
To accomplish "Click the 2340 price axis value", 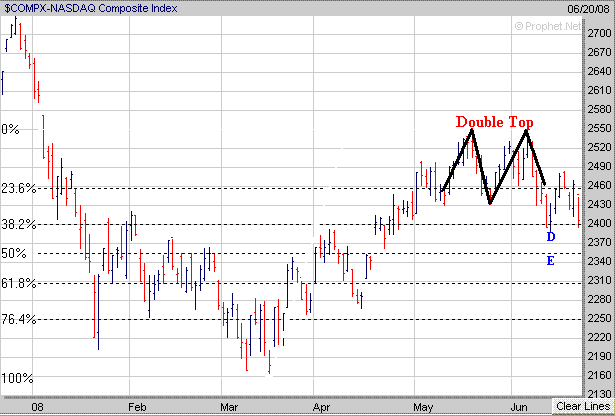I will click(x=599, y=261).
